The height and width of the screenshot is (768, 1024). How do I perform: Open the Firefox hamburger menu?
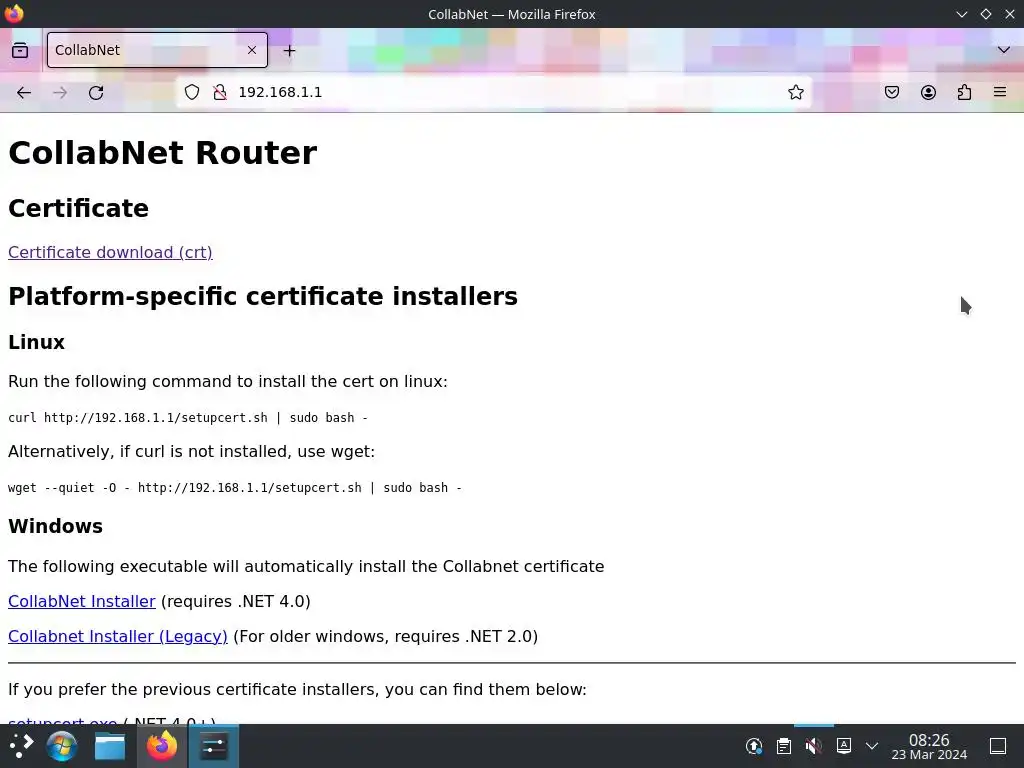(x=1000, y=92)
